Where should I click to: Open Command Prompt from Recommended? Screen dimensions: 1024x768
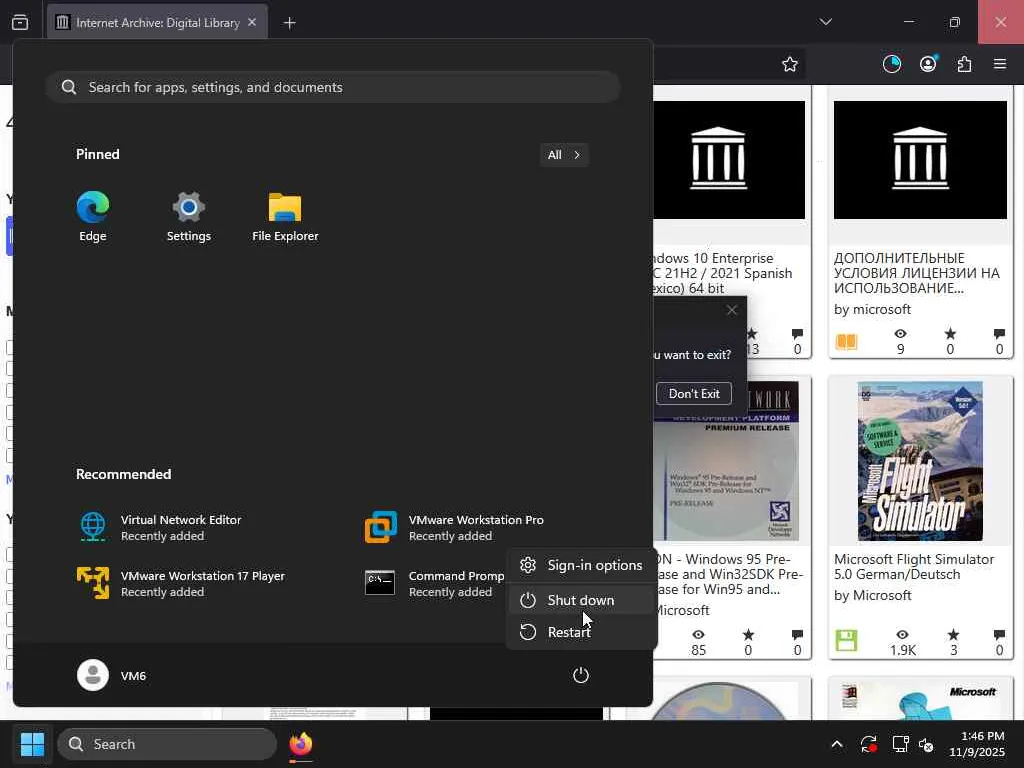[x=434, y=584]
